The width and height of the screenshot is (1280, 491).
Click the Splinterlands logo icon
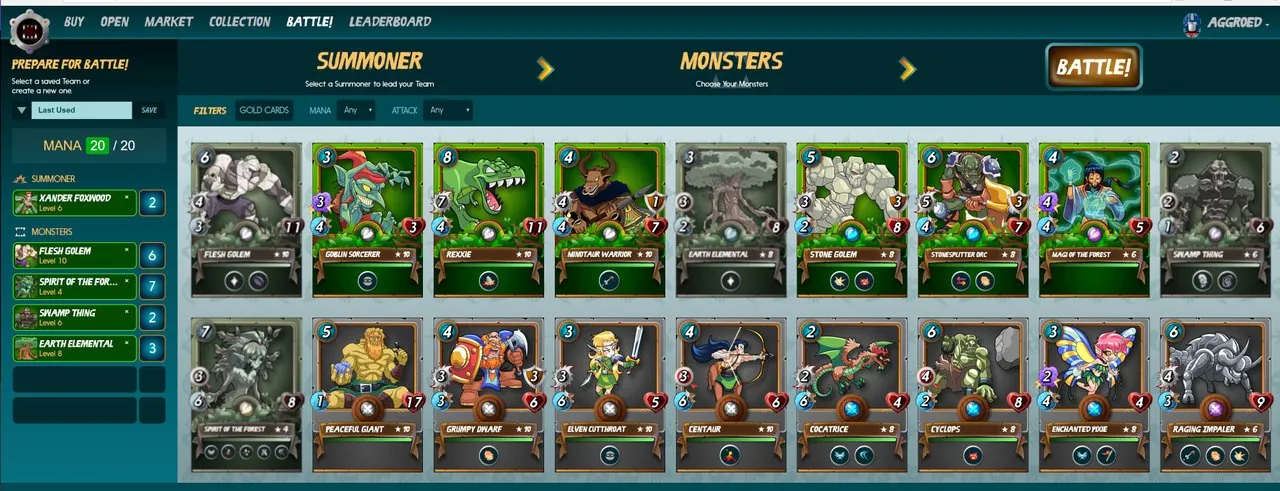[30, 30]
